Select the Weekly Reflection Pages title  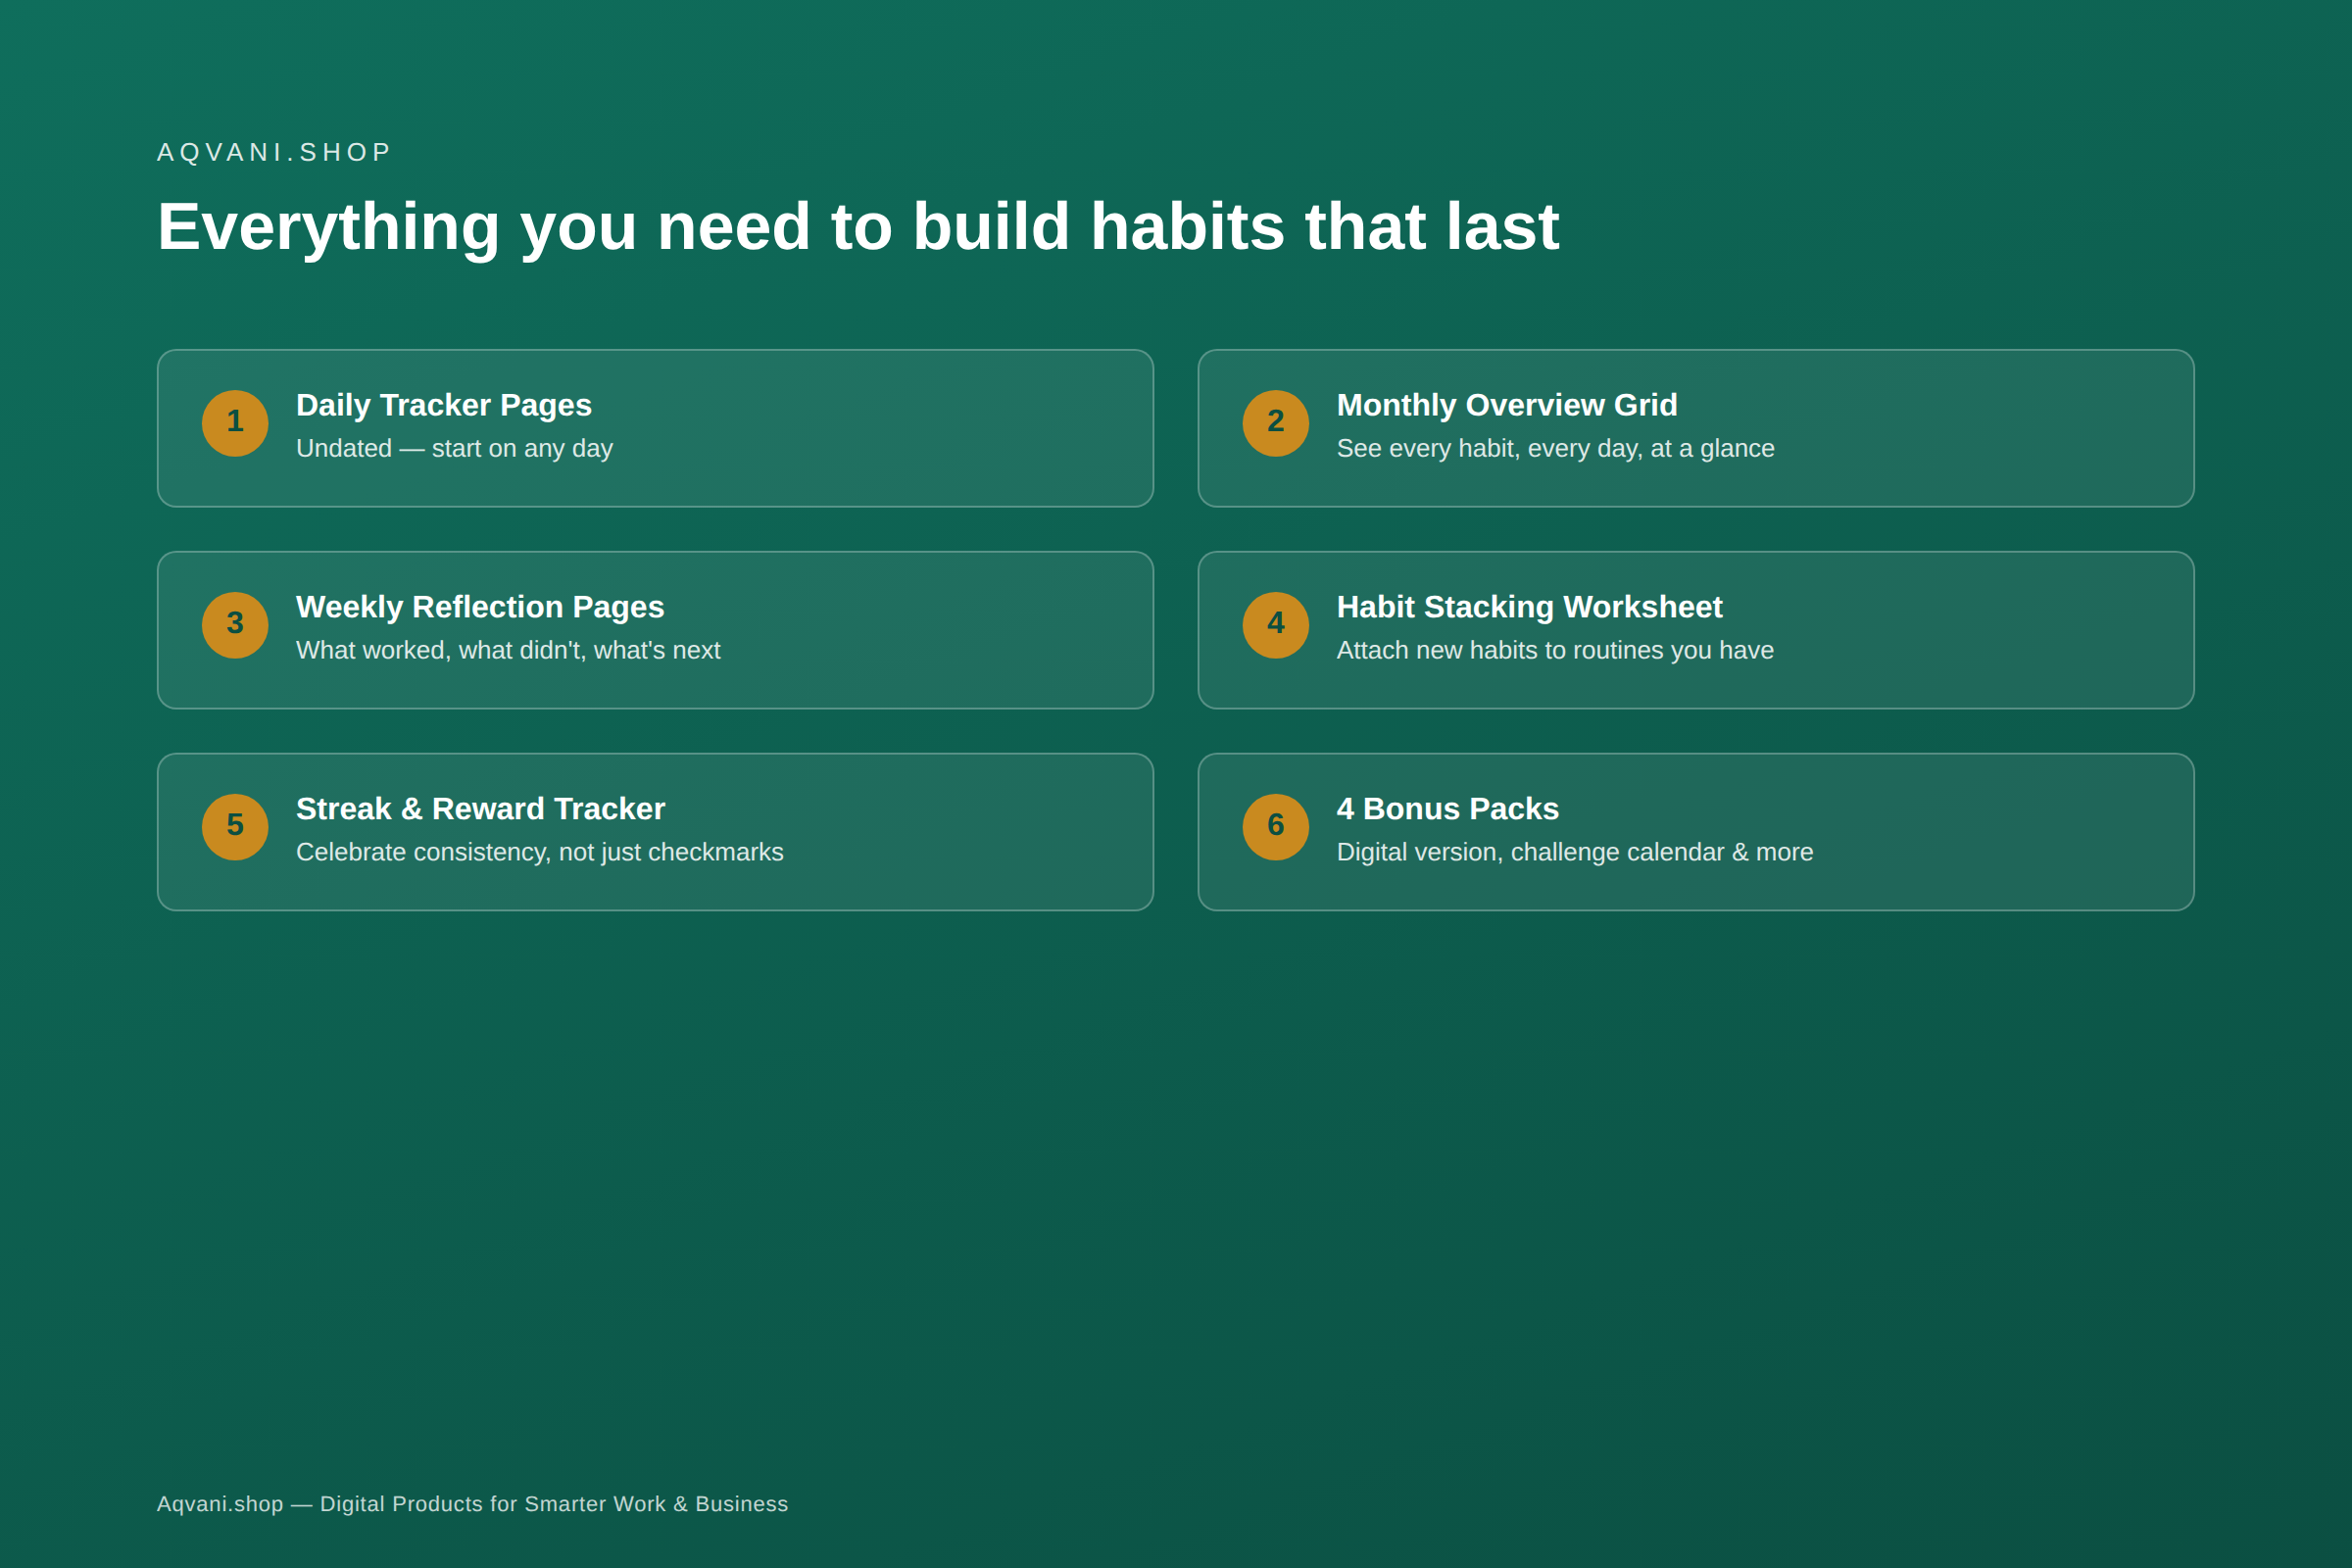480,607
